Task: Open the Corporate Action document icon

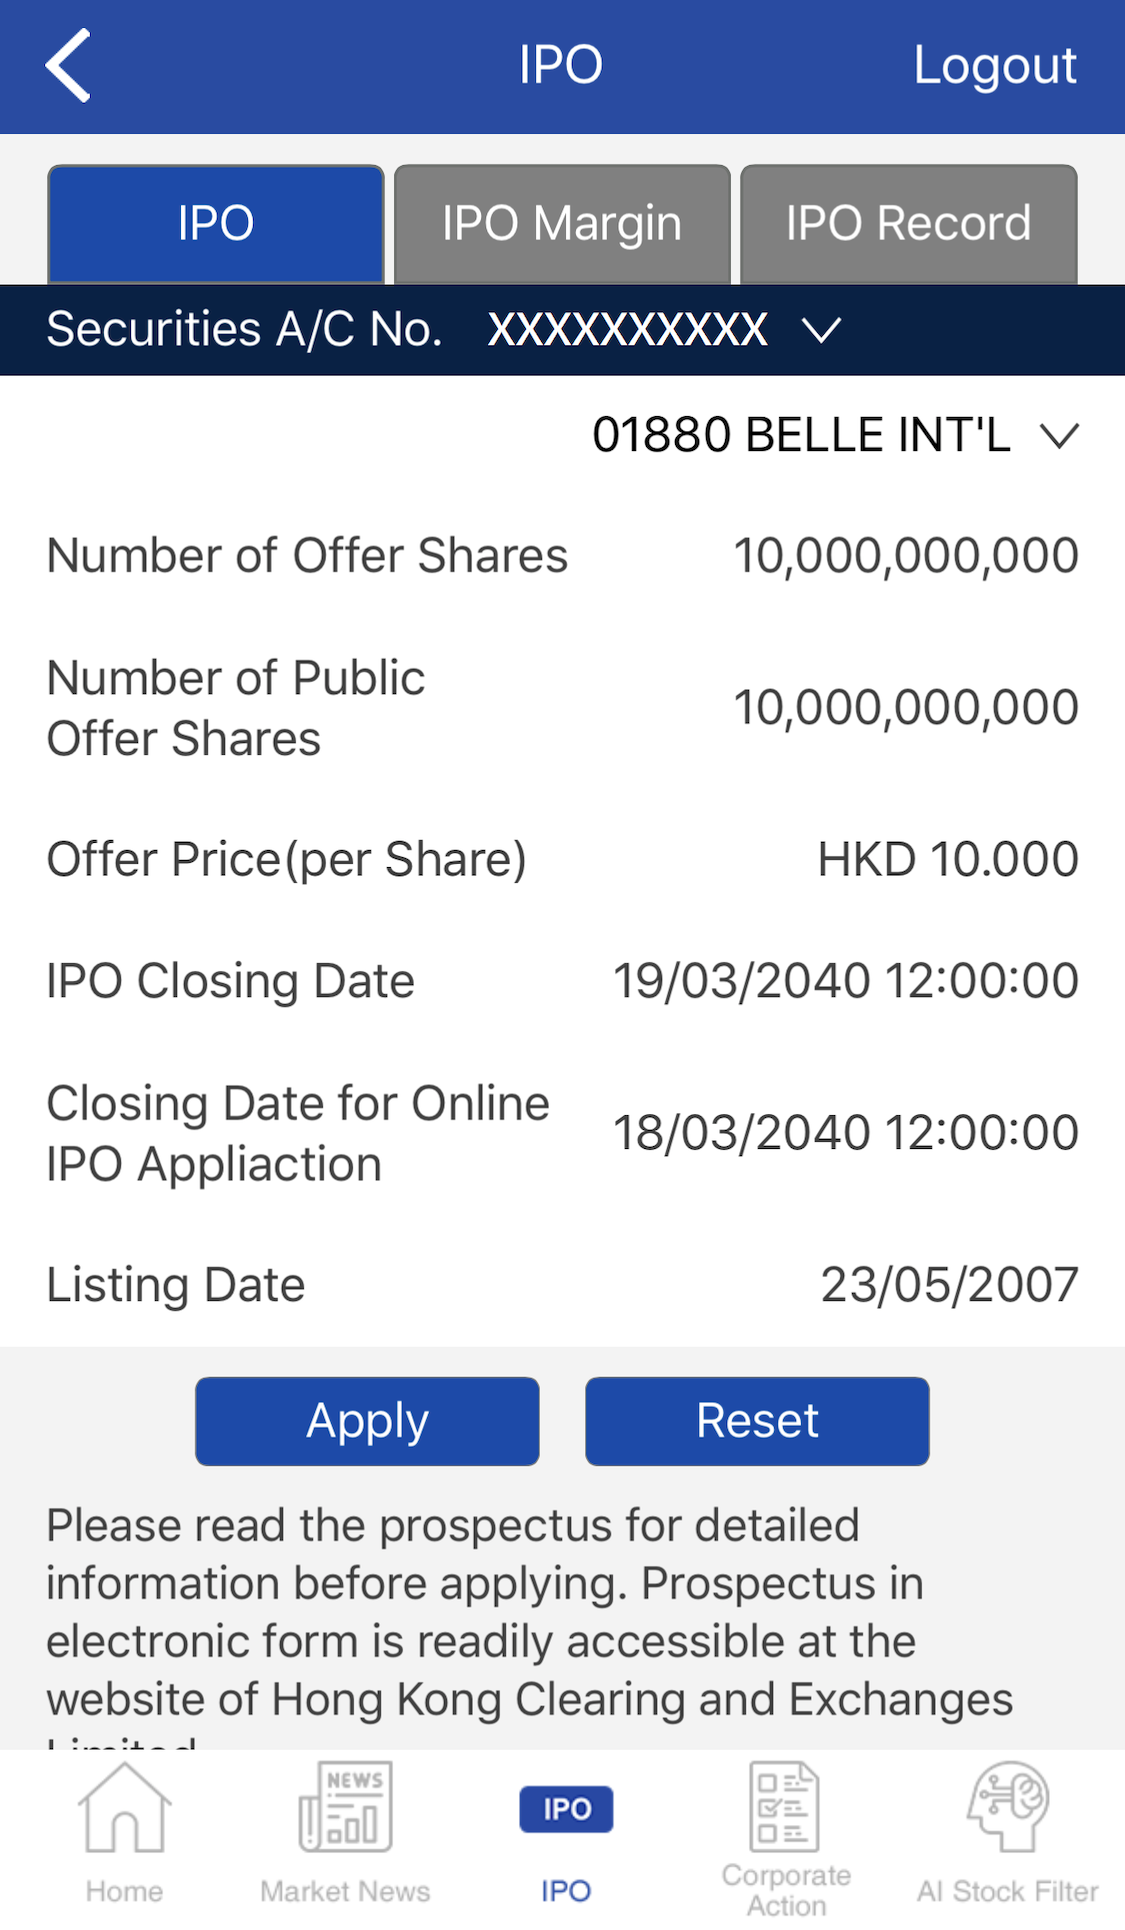Action: click(x=786, y=1808)
